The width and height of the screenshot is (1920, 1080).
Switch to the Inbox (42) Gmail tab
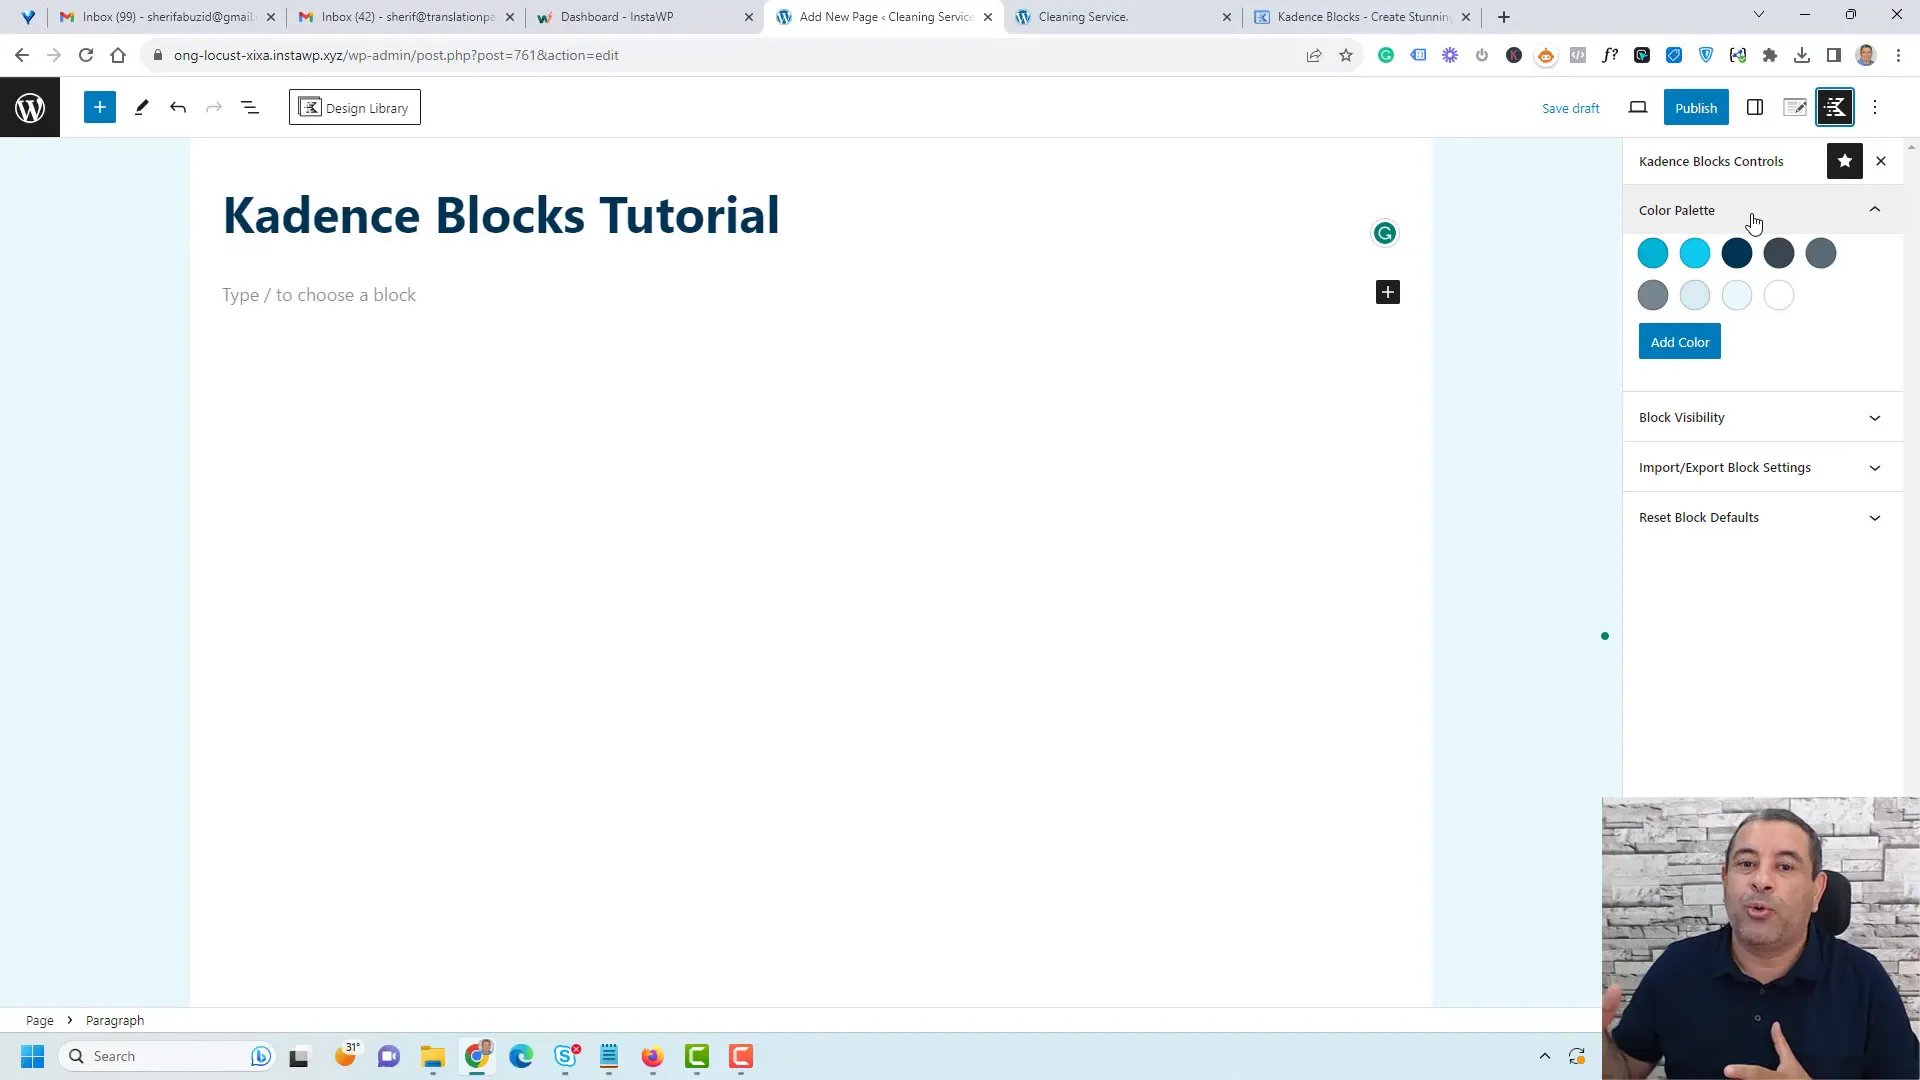[x=407, y=17]
